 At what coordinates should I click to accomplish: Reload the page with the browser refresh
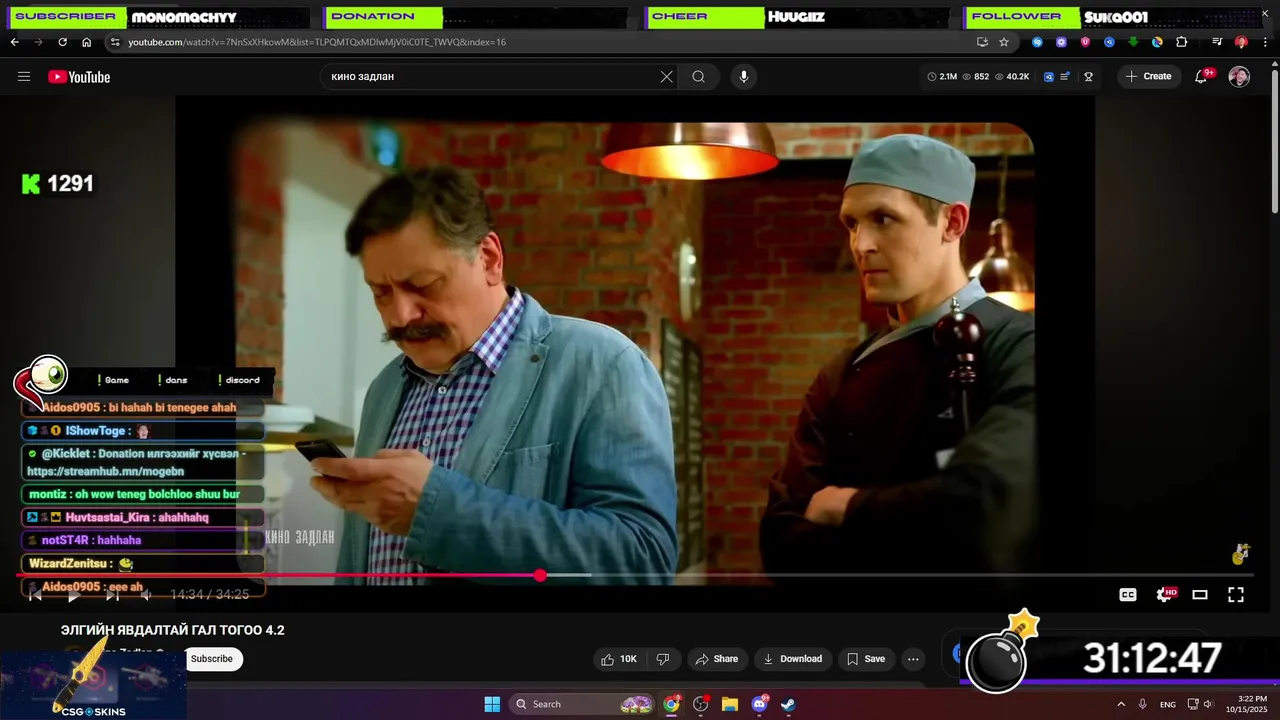point(62,42)
